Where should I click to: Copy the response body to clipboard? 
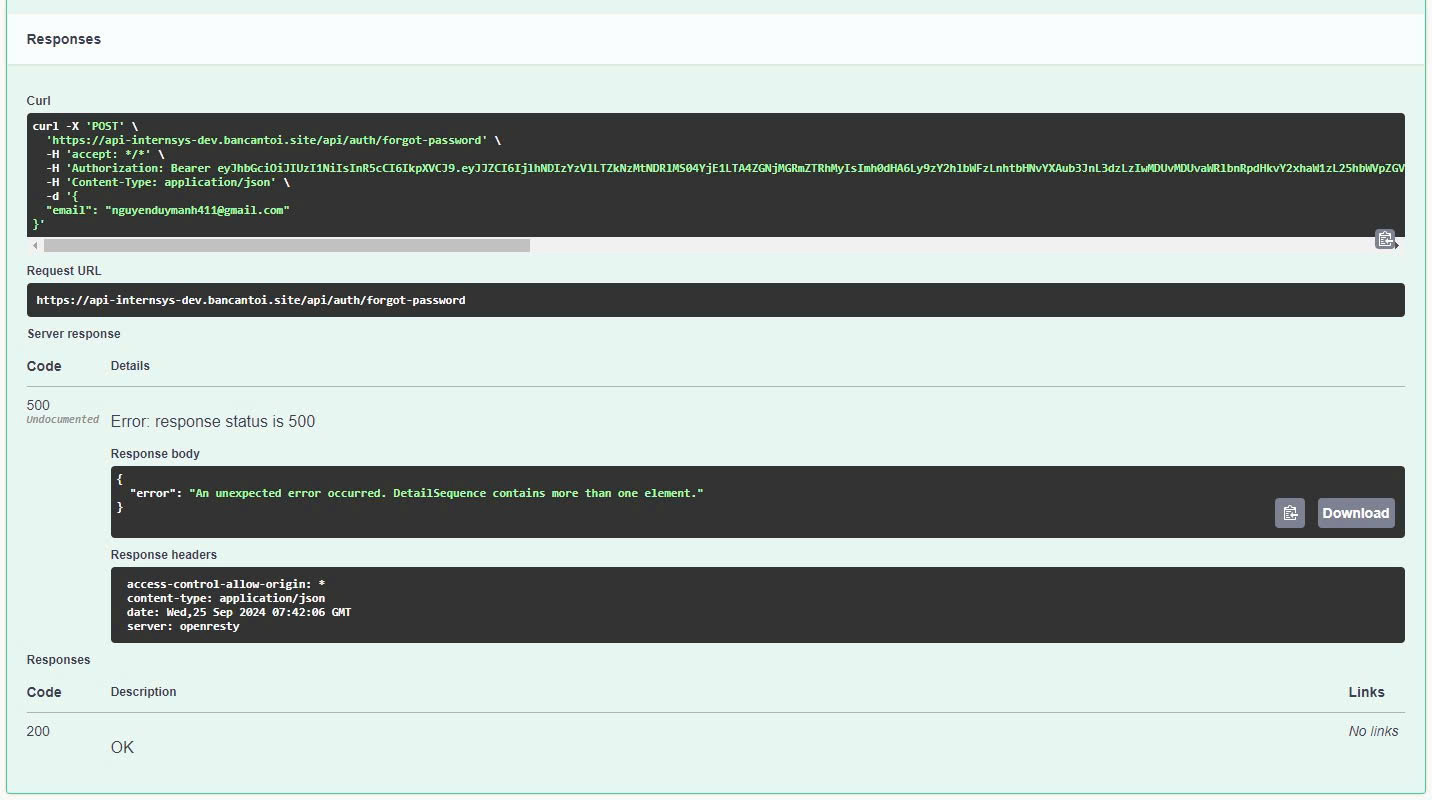pyautogui.click(x=1289, y=513)
